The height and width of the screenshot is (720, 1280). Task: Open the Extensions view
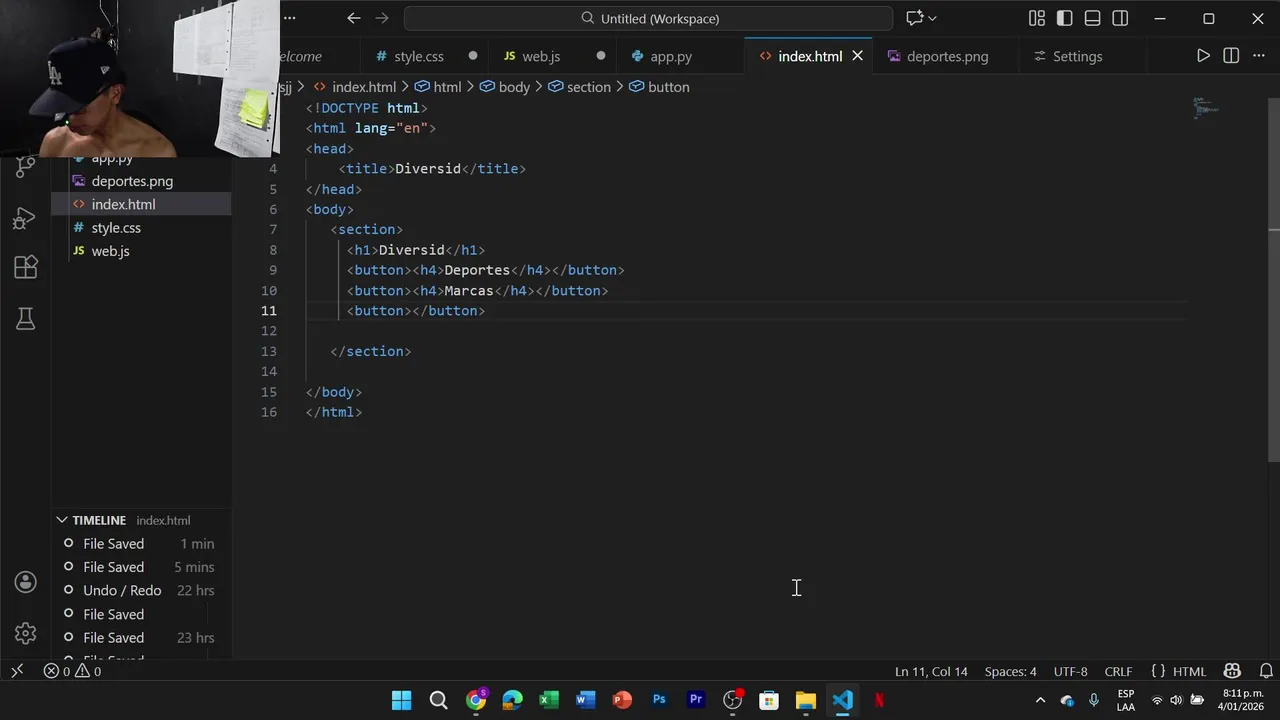(x=26, y=267)
